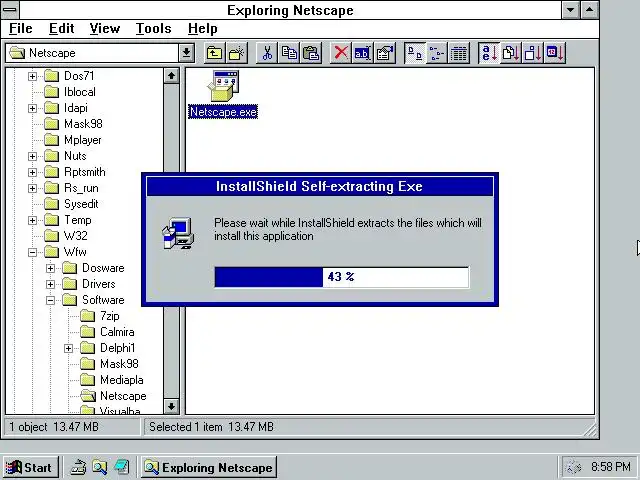Collapse the Wfw folder

click(32, 252)
